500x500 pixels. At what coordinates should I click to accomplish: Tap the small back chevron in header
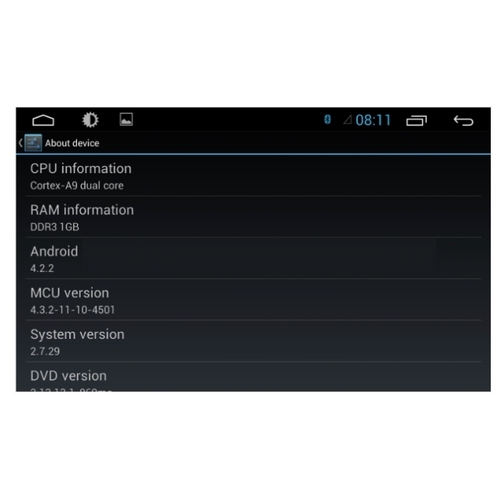[x=21, y=143]
